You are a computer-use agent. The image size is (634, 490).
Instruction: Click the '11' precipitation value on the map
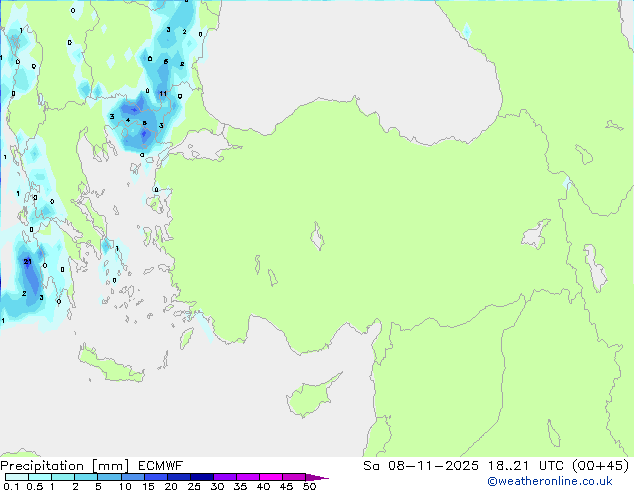tap(163, 93)
